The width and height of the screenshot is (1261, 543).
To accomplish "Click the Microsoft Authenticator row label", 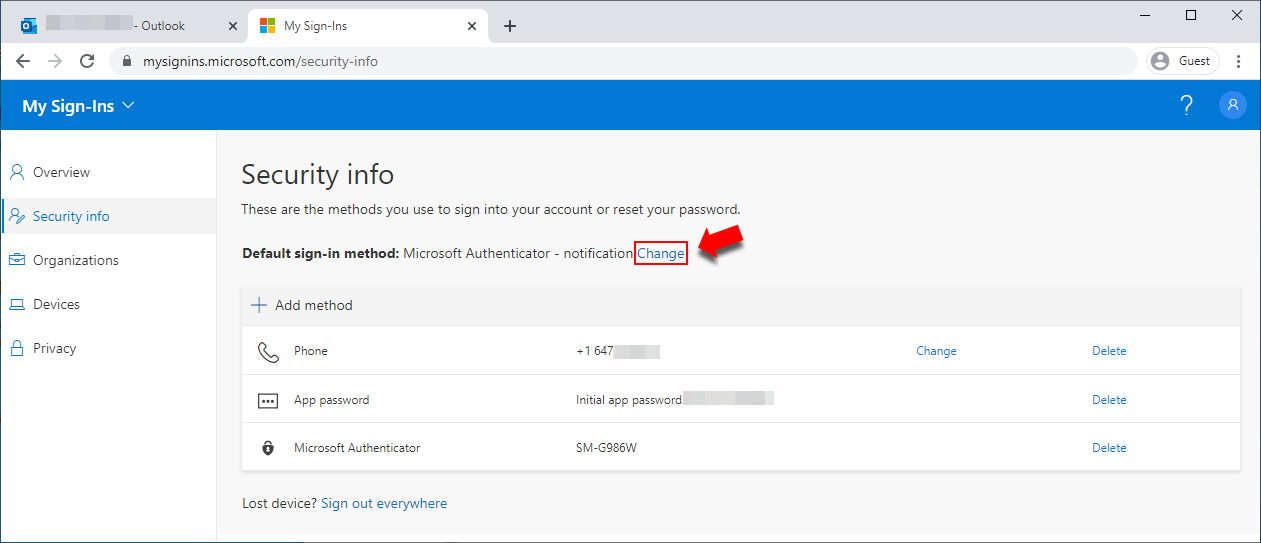I will point(357,448).
